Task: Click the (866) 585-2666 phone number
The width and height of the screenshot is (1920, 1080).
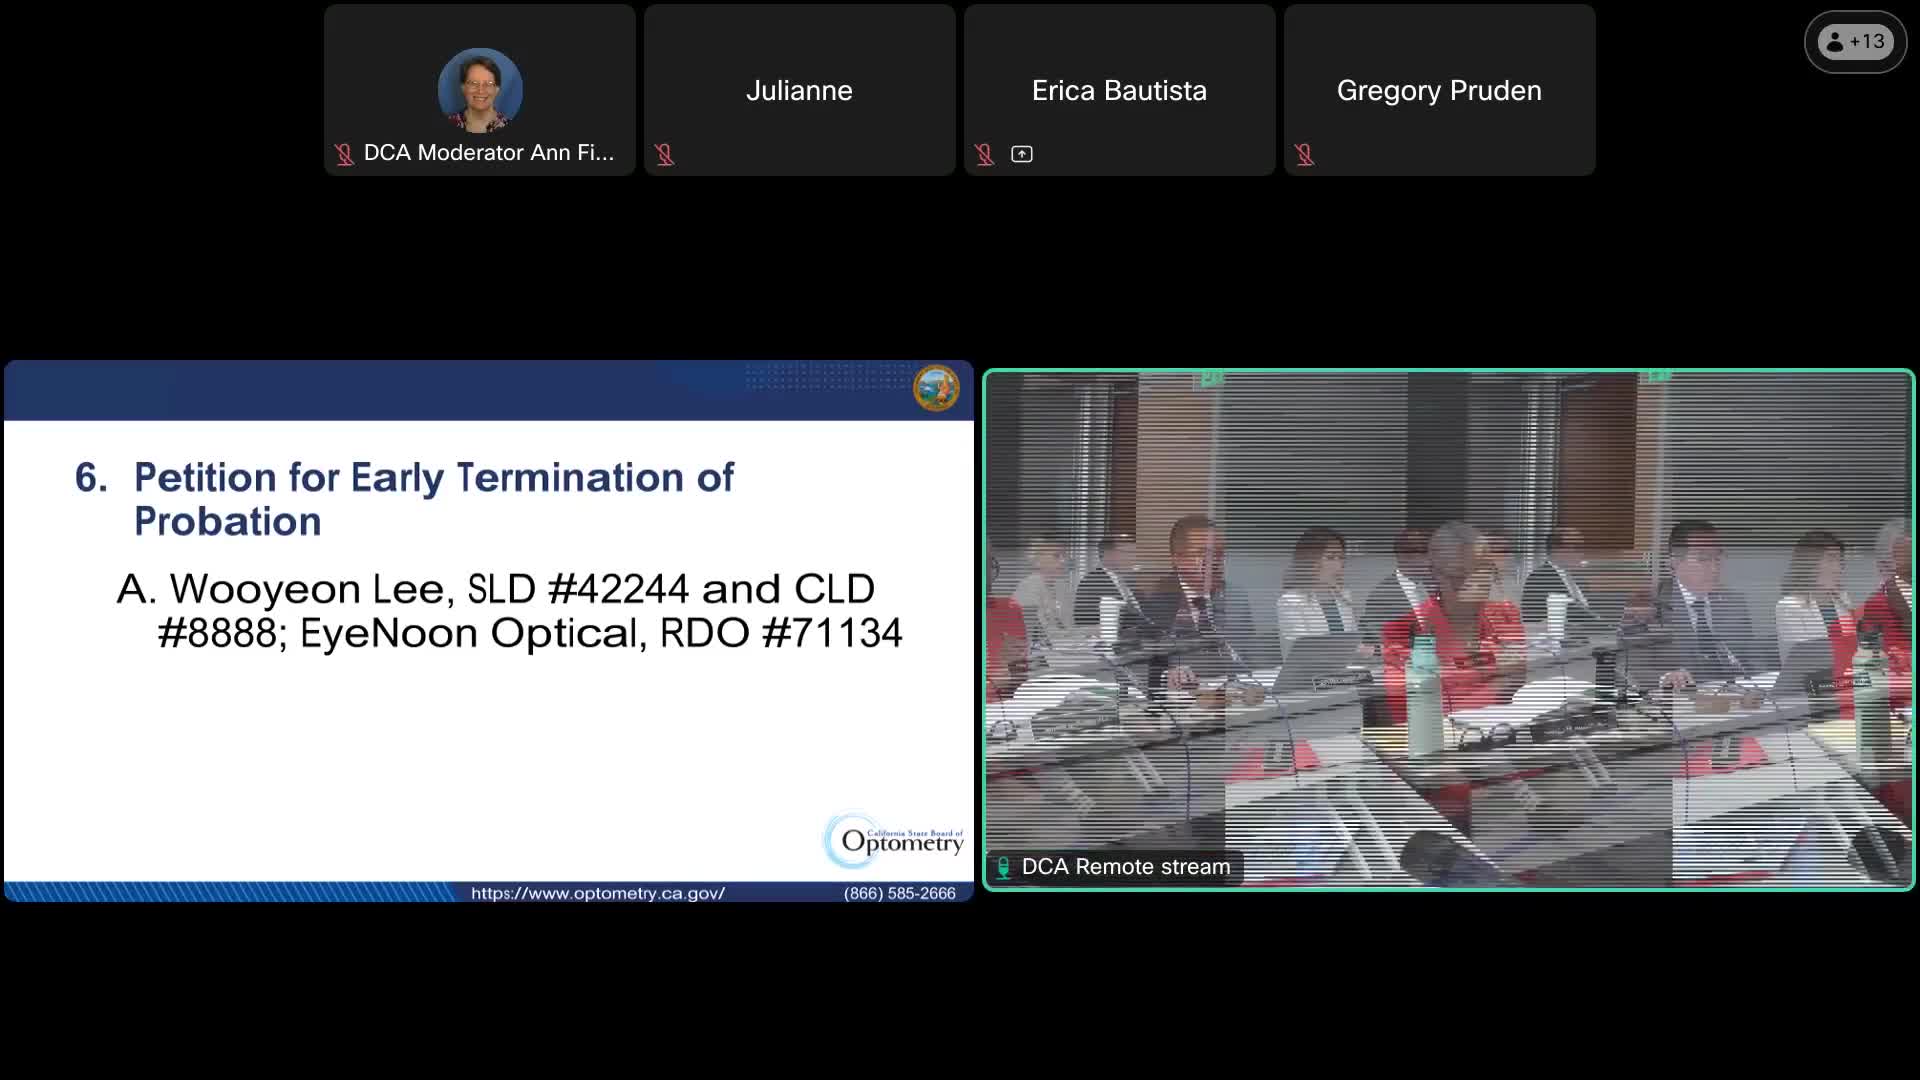Action: [899, 893]
